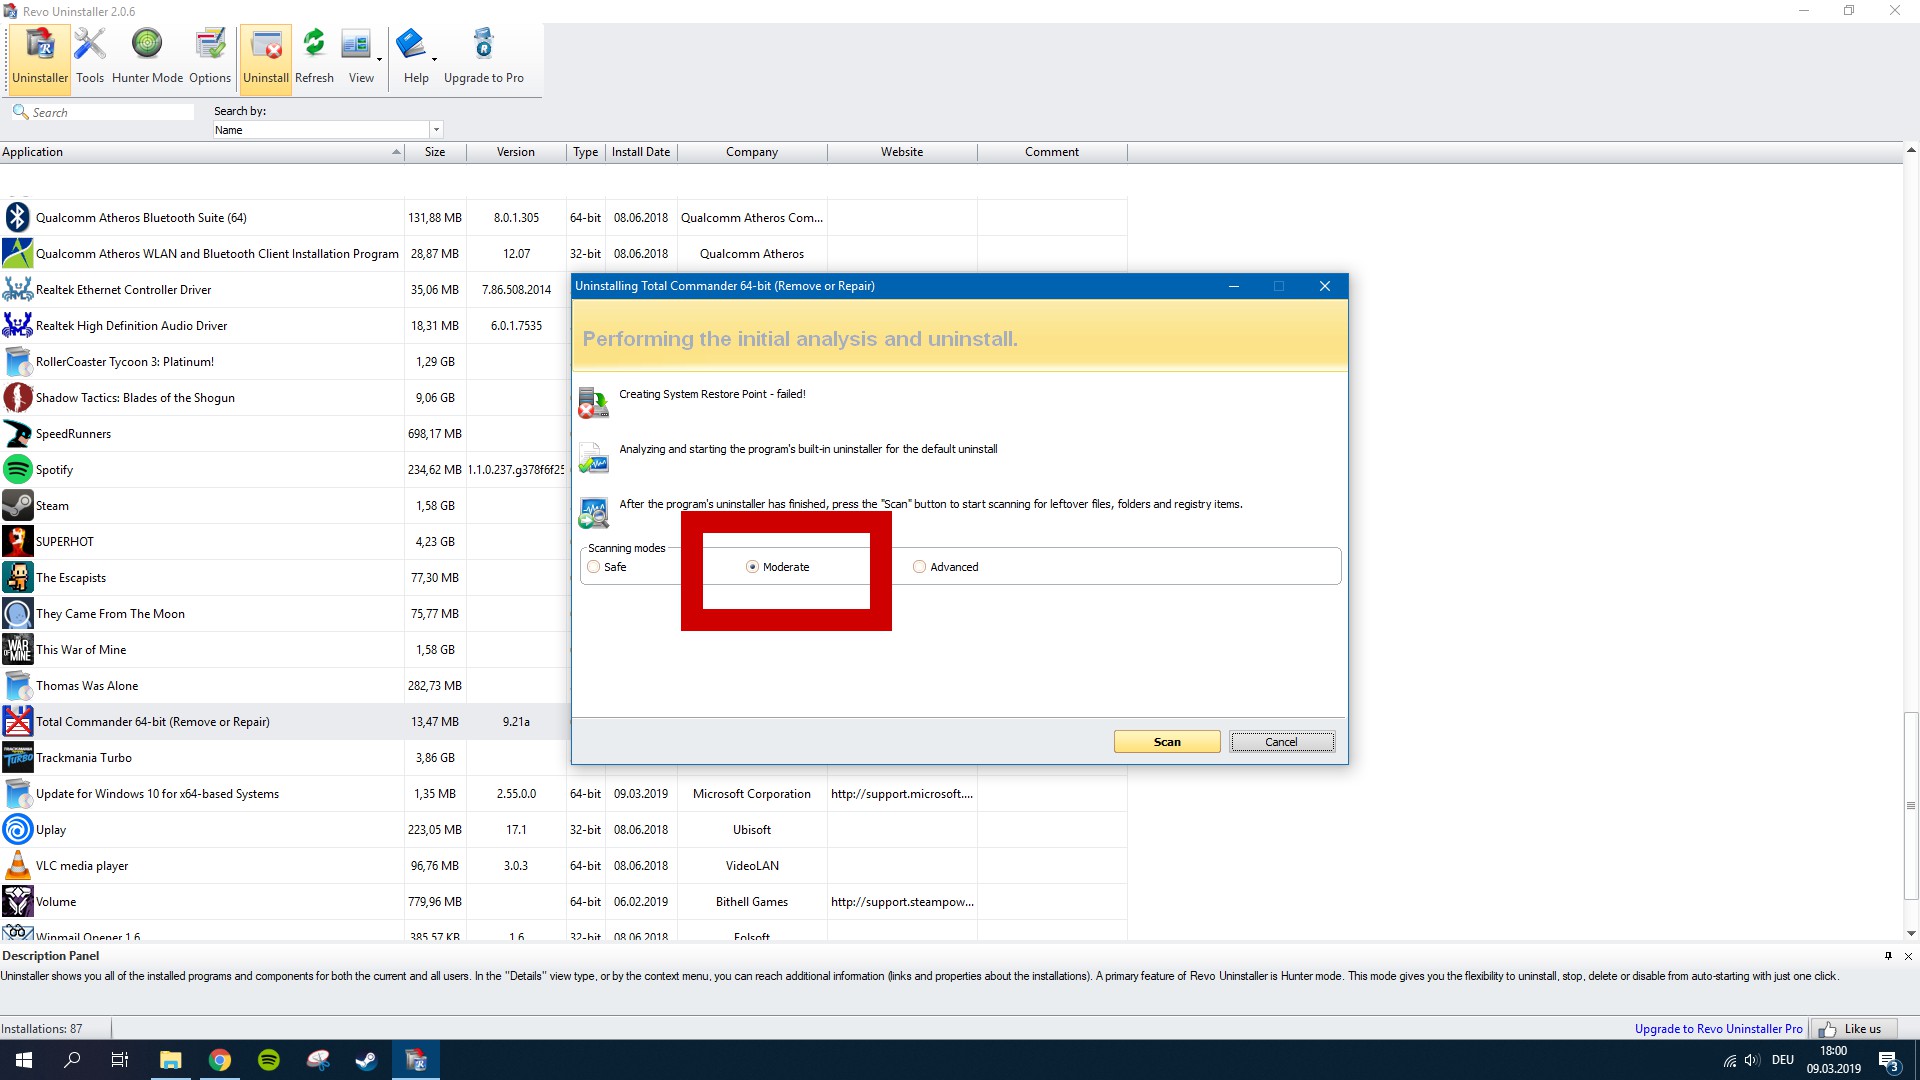
Task: Click the application list vertical scrollbar
Action: 1911,805
